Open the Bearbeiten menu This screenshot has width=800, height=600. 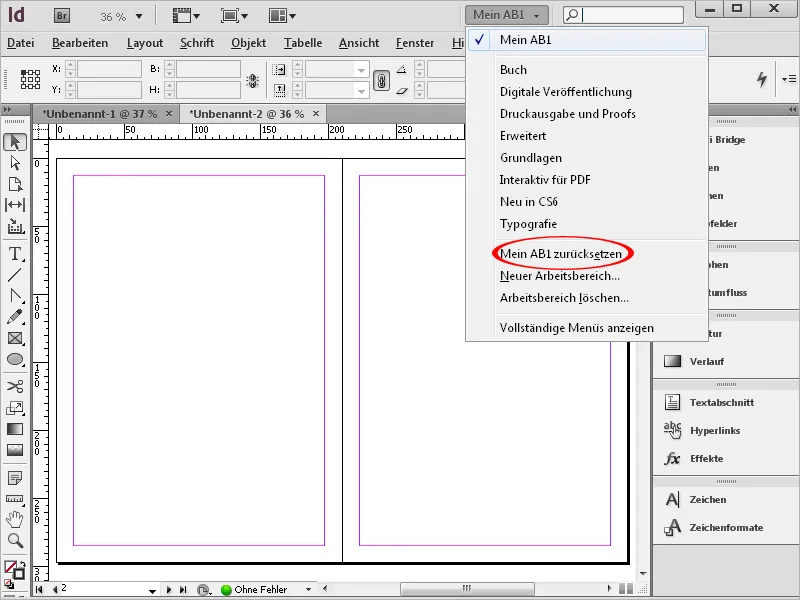click(x=80, y=43)
